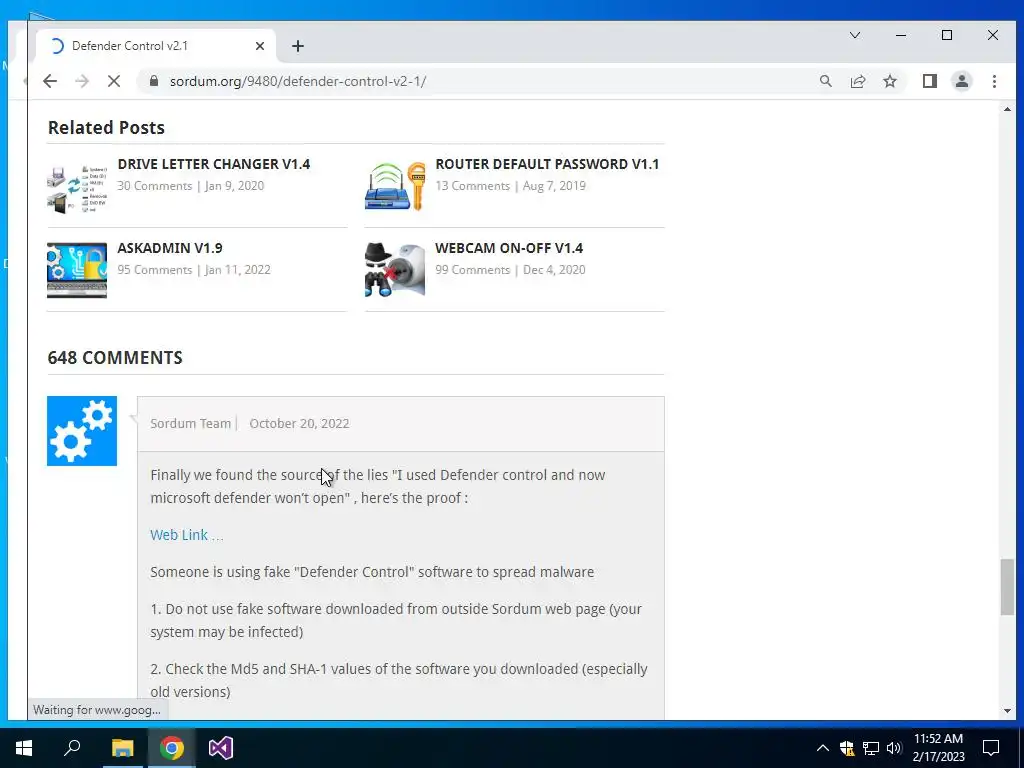Open the Drive Letter Changer thumbnail
This screenshot has height=768, width=1024.
pyautogui.click(x=77, y=189)
